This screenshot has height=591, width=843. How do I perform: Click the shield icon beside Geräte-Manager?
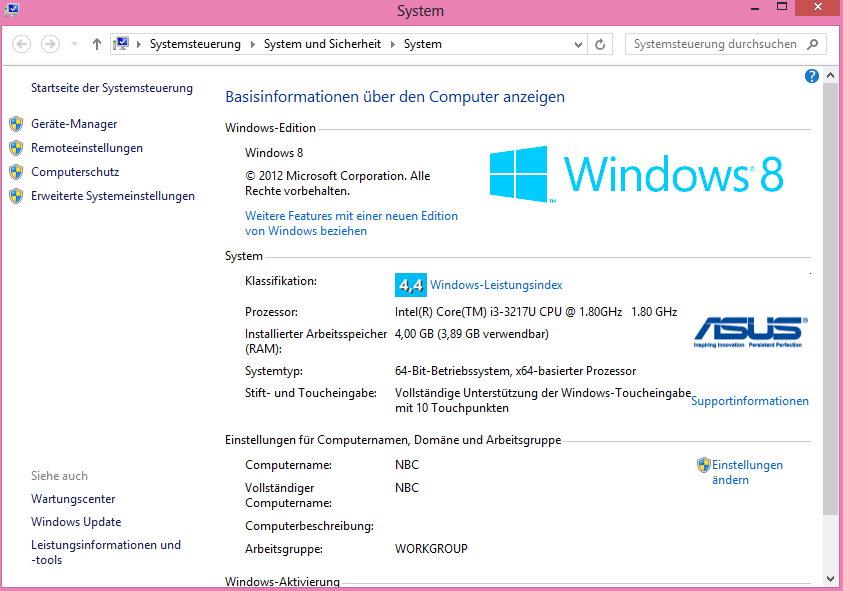point(16,124)
